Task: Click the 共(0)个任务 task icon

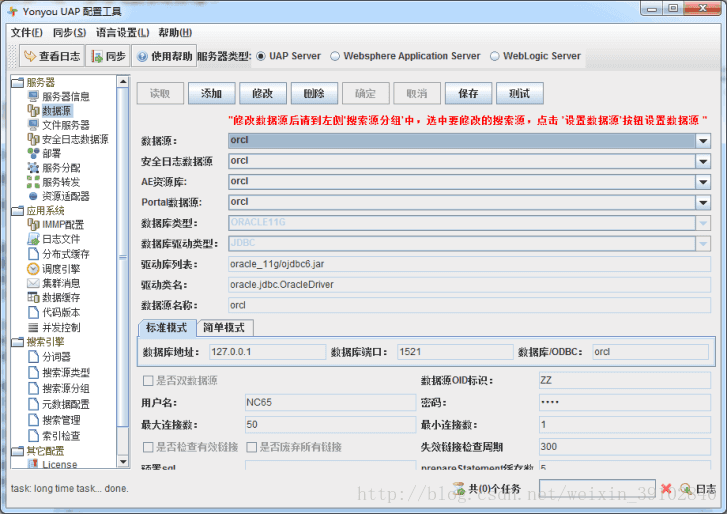Action: [x=459, y=488]
